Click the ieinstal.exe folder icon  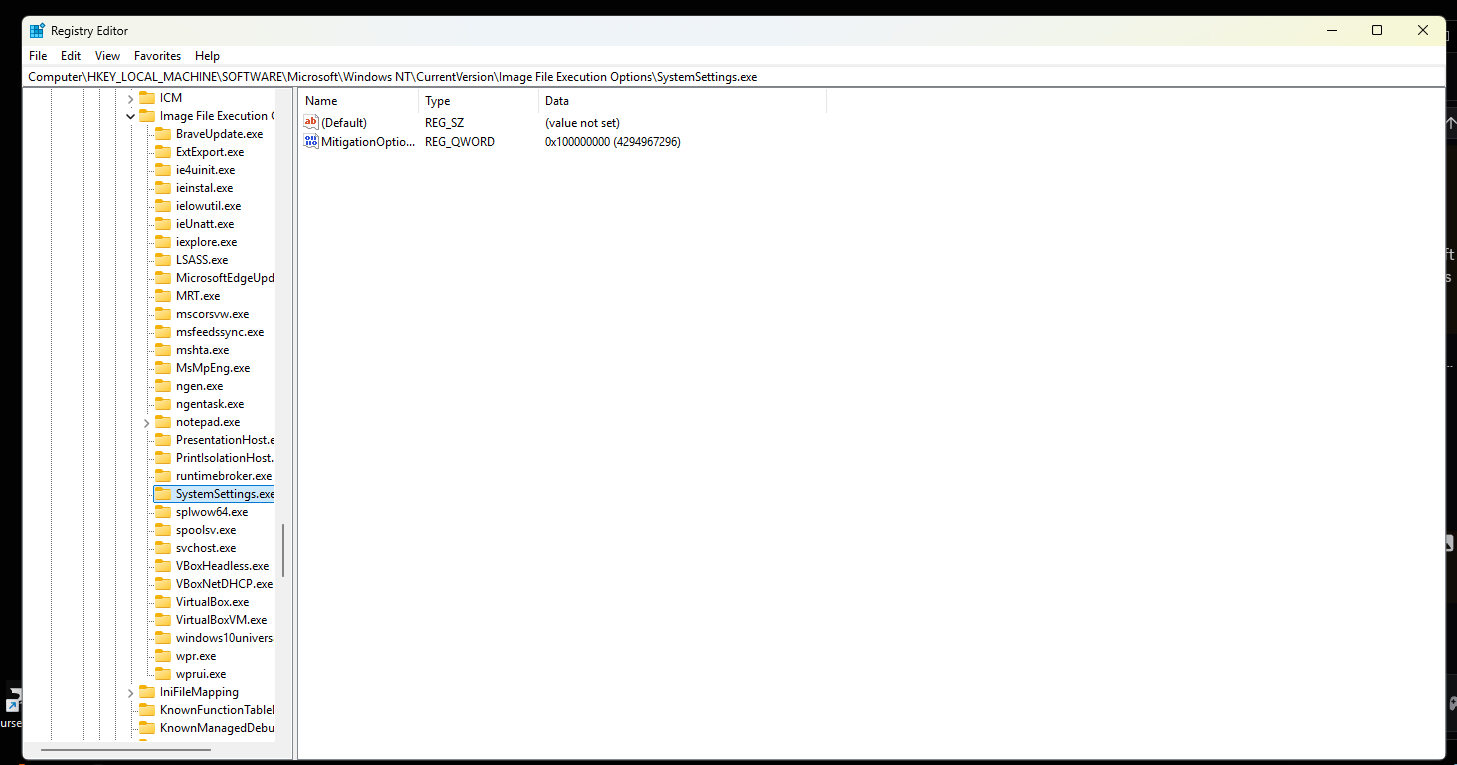tap(163, 188)
